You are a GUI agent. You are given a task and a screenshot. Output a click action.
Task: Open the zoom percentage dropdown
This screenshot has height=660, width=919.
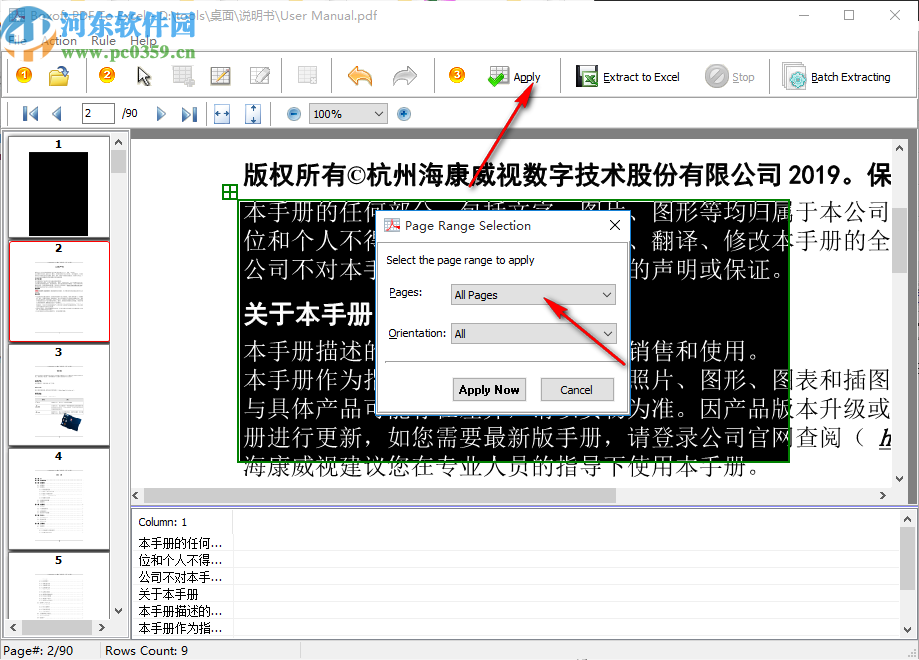coord(347,113)
